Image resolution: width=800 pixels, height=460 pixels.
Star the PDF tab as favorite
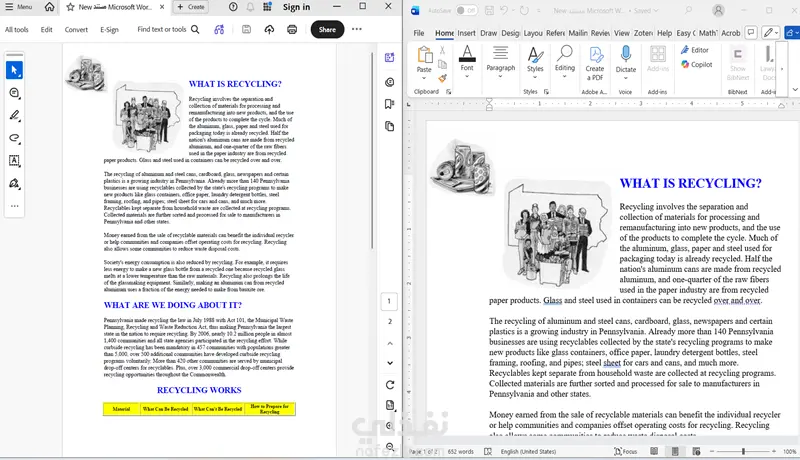click(70, 7)
